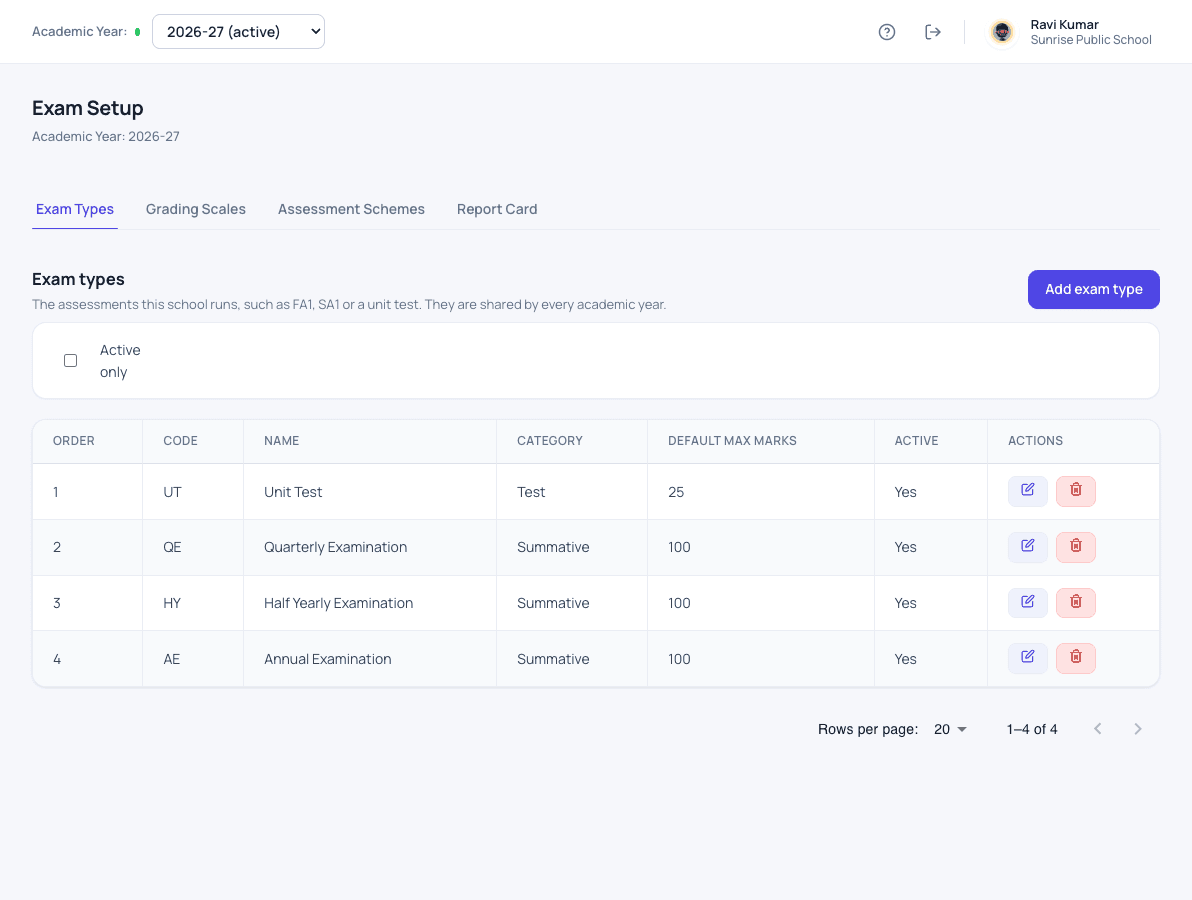Click the 25 max marks cell
Image resolution: width=1192 pixels, height=900 pixels.
(x=760, y=492)
